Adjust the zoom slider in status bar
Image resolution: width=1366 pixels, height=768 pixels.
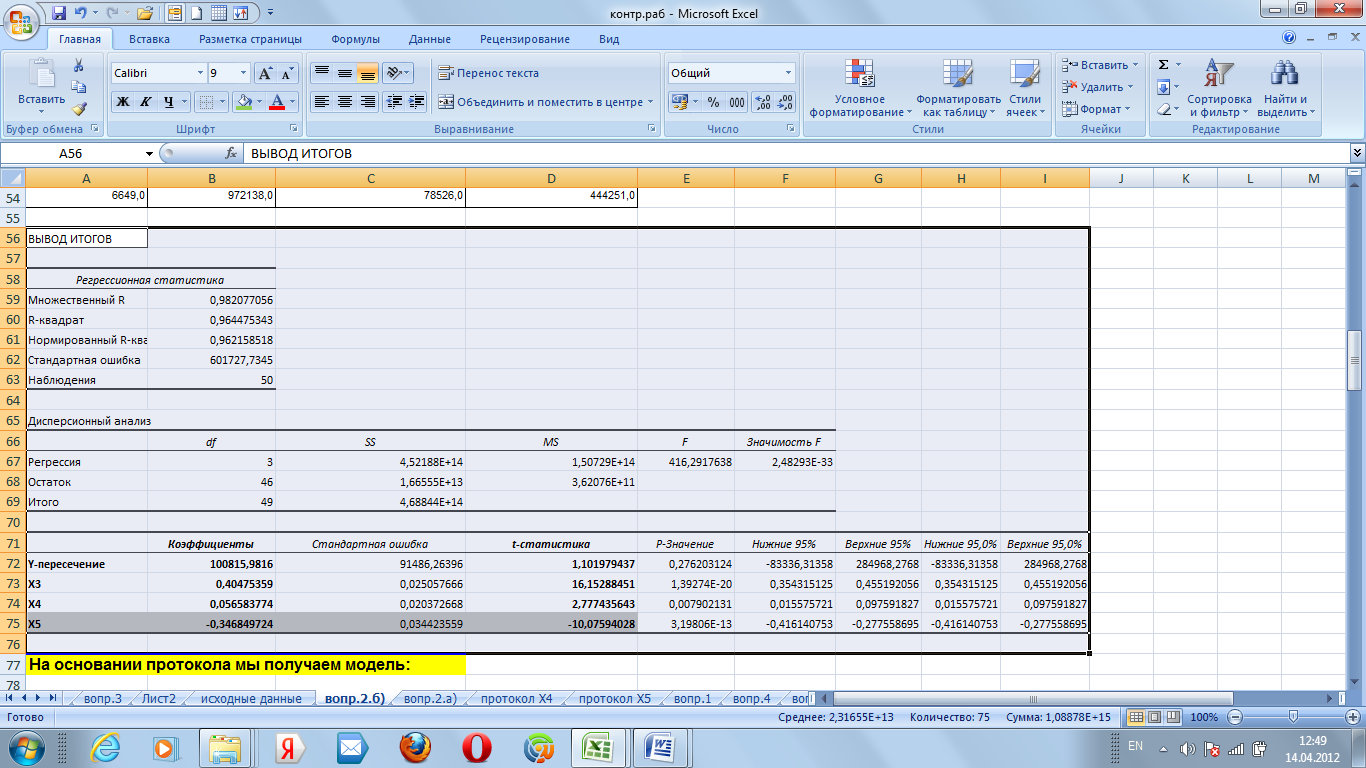[x=1294, y=717]
